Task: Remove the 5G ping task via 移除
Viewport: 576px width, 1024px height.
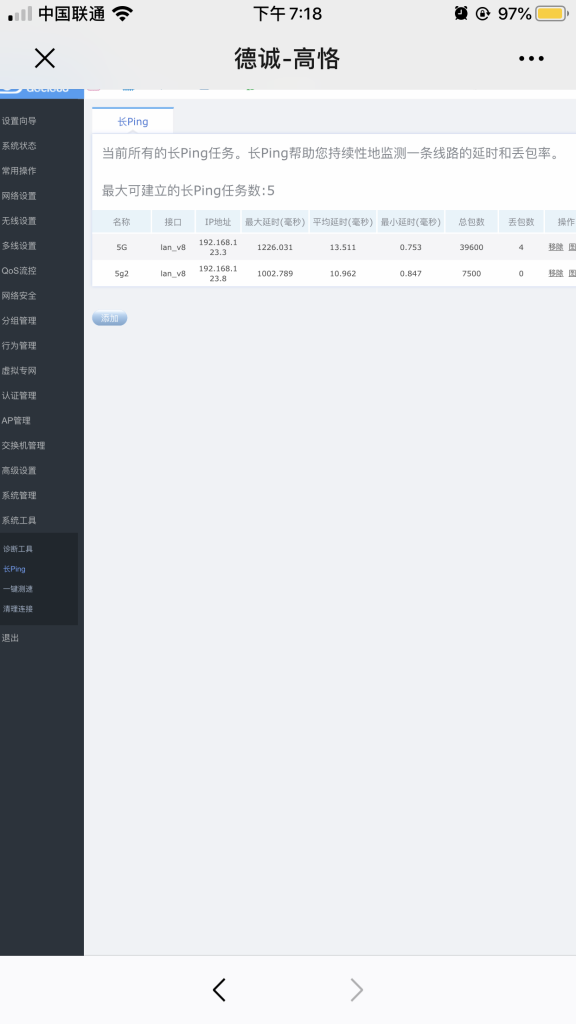Action: click(x=555, y=247)
